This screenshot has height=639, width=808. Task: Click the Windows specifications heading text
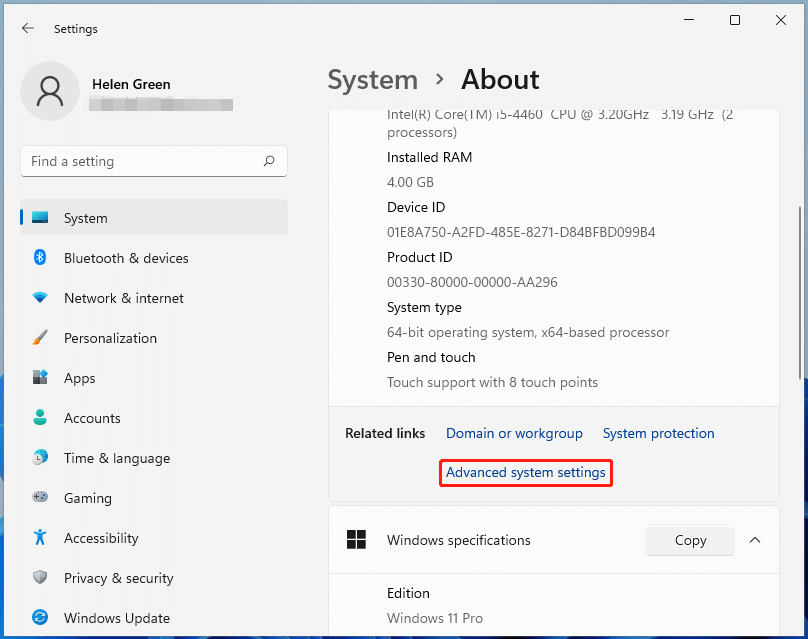pos(458,540)
